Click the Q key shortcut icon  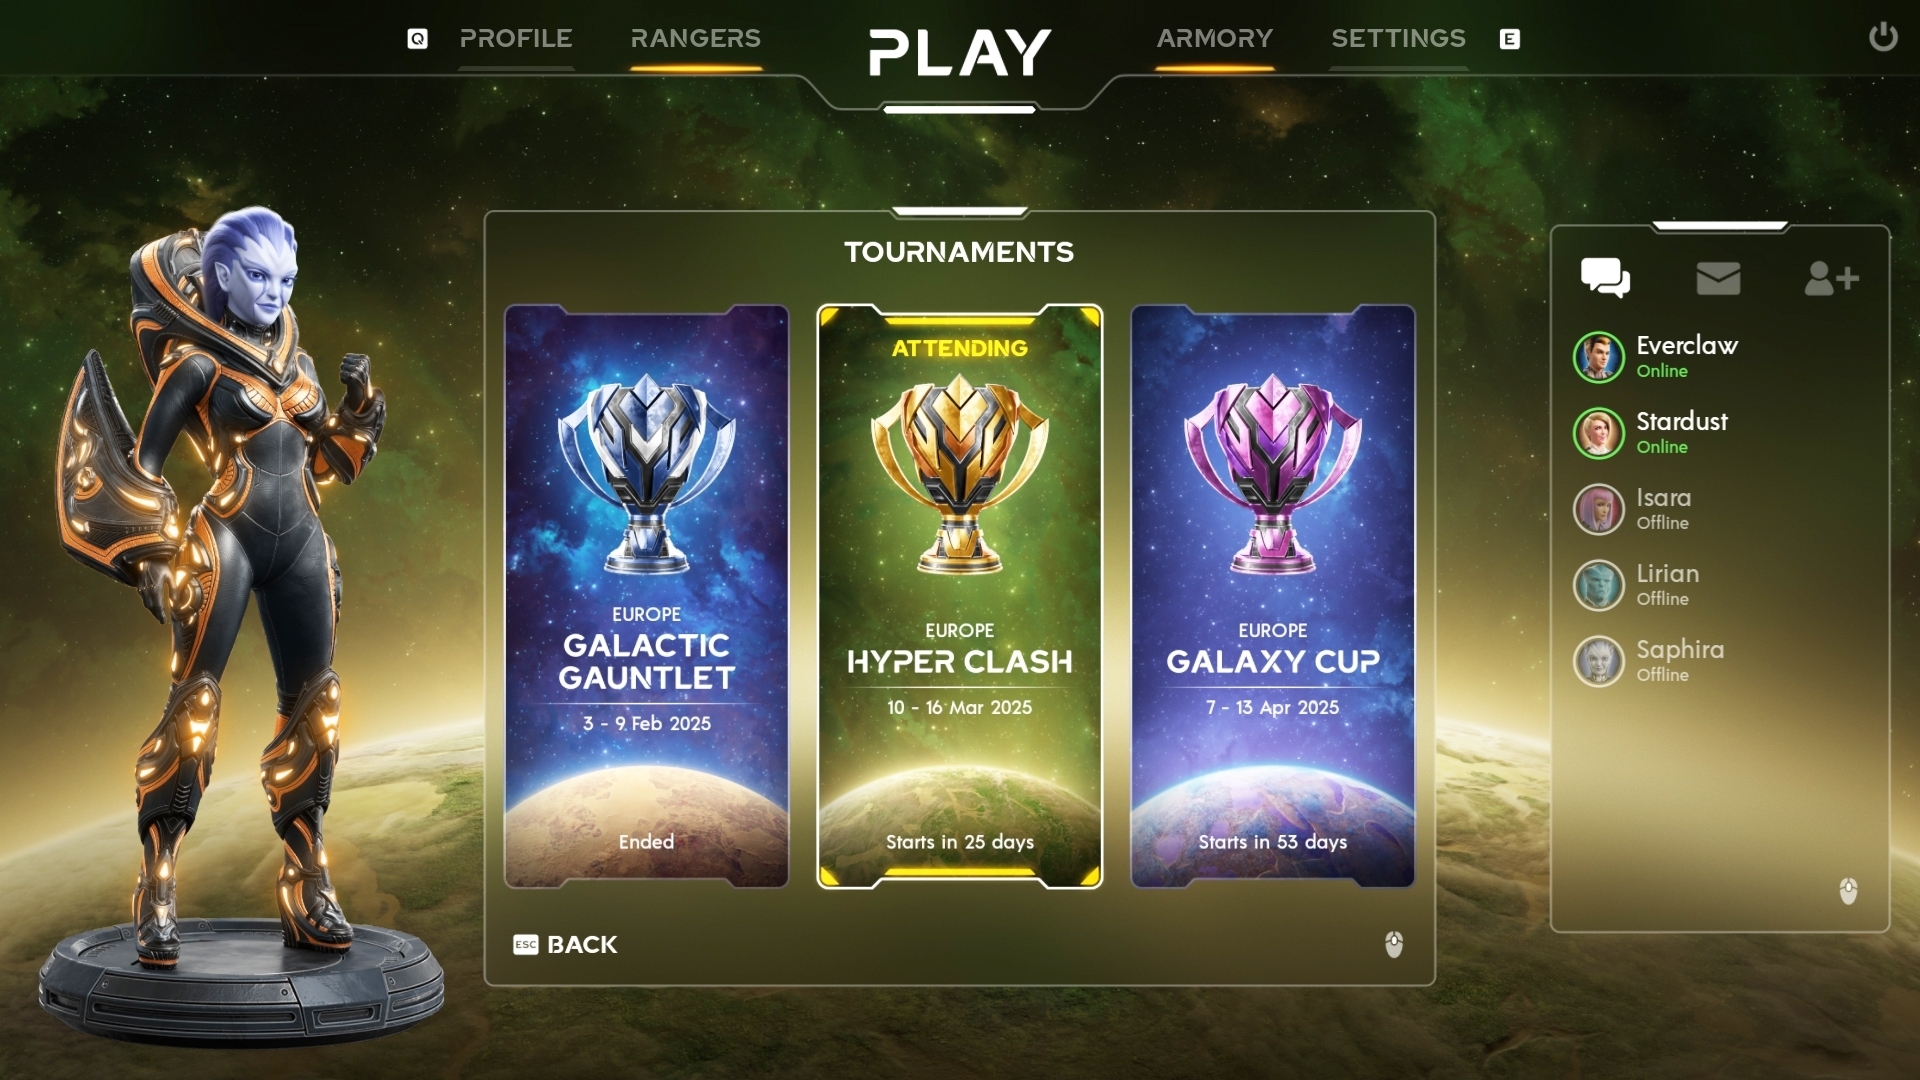[x=417, y=39]
